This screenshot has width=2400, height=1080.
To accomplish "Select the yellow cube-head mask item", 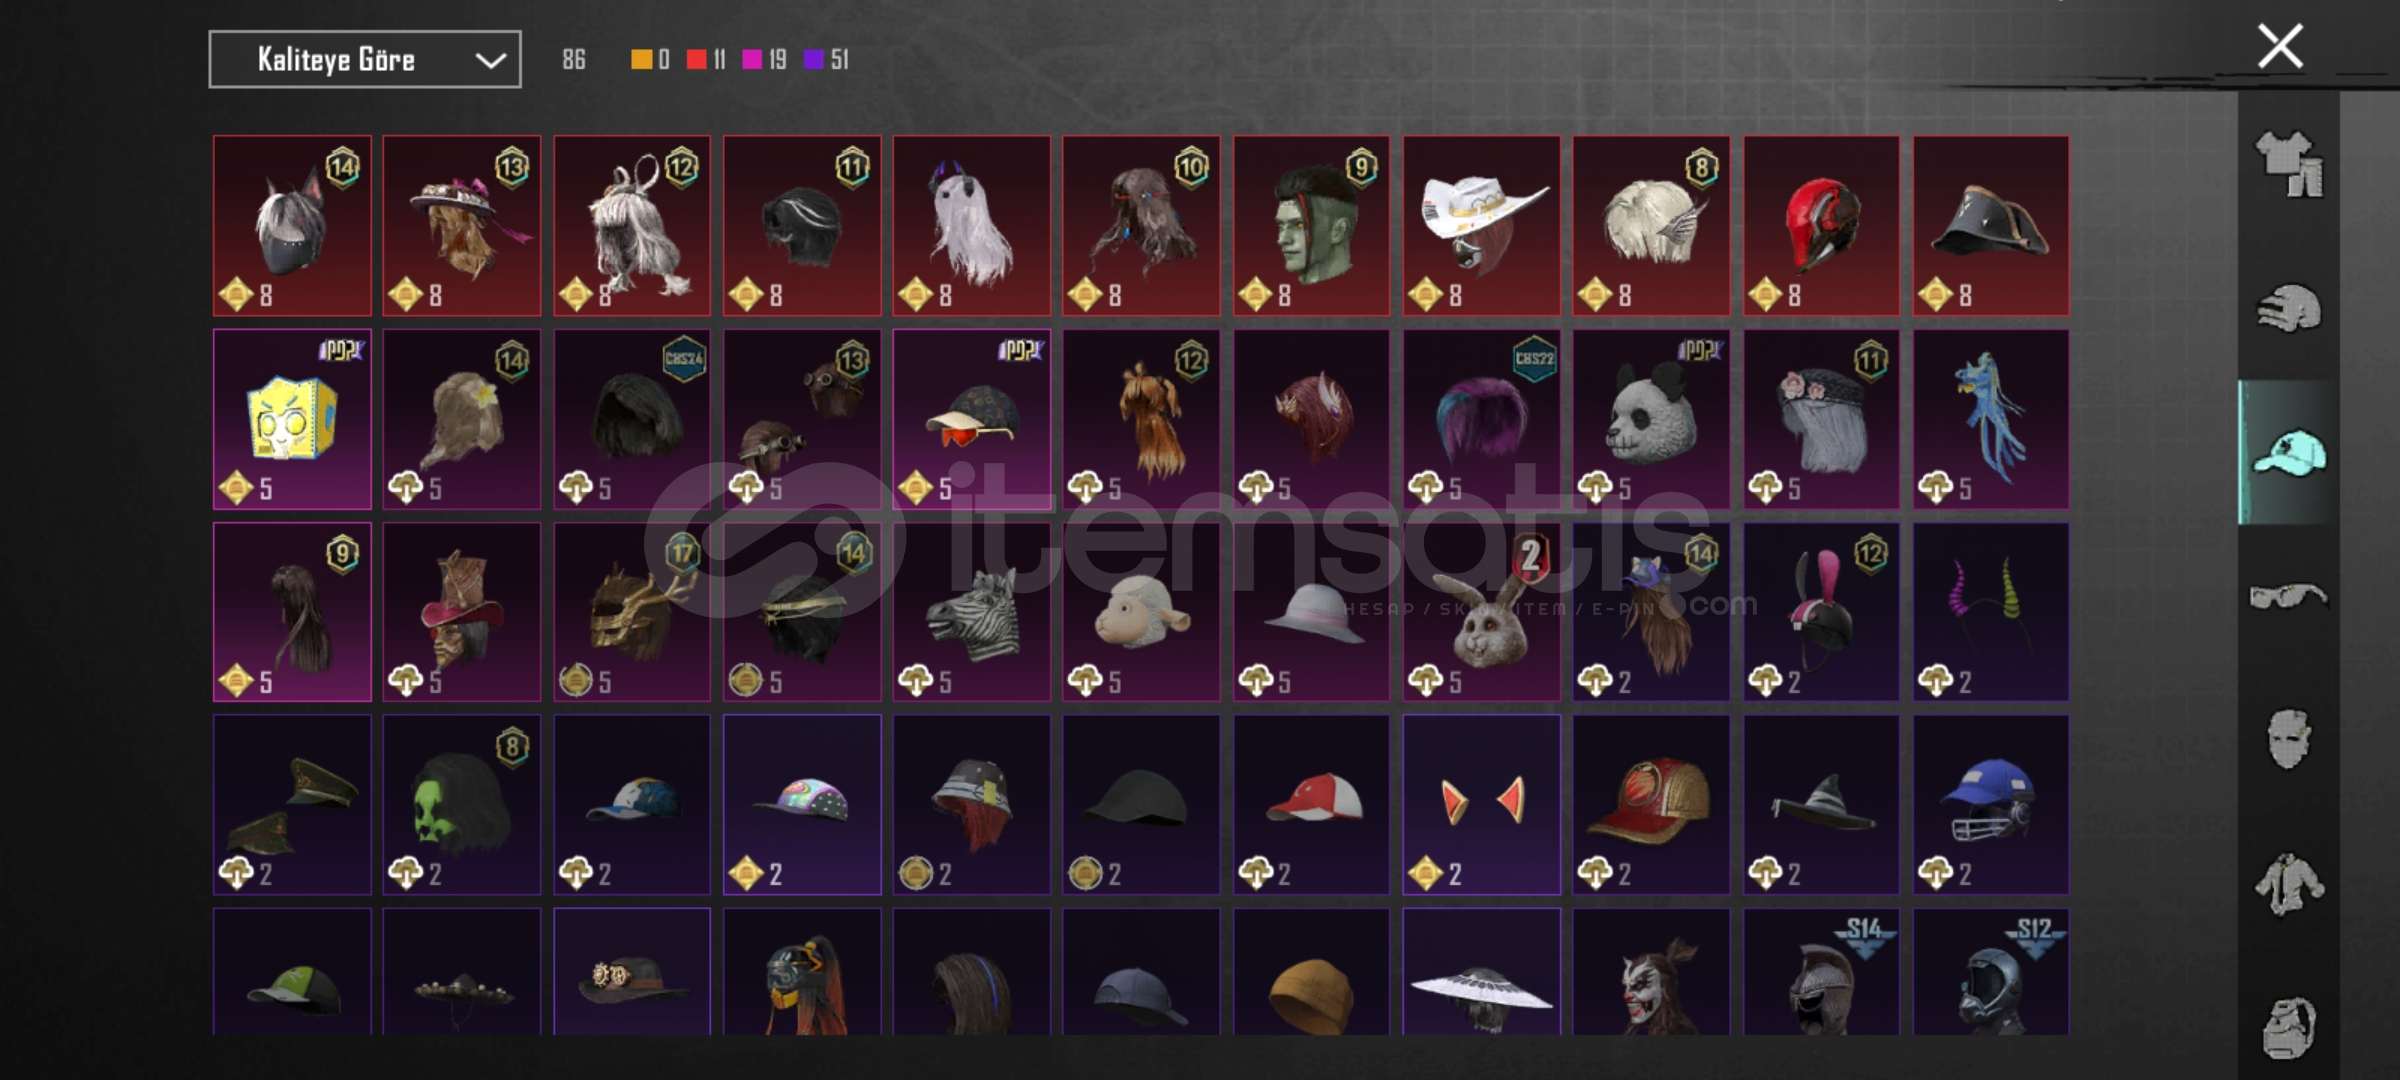I will coord(292,419).
